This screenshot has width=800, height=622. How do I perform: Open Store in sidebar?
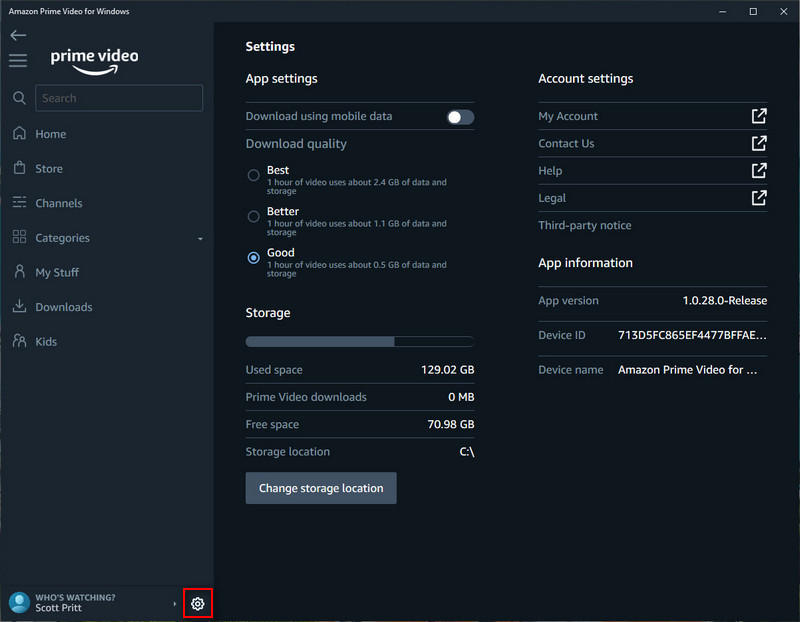[x=49, y=168]
